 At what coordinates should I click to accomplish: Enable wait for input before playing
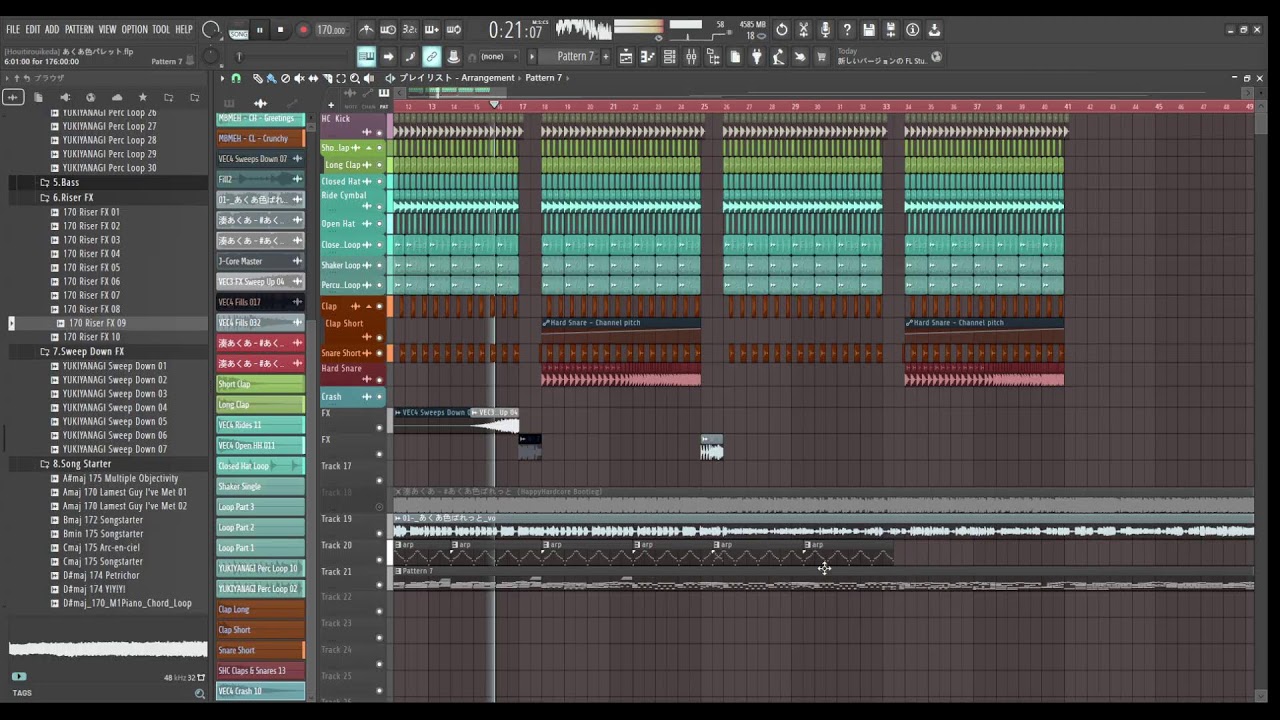point(388,29)
